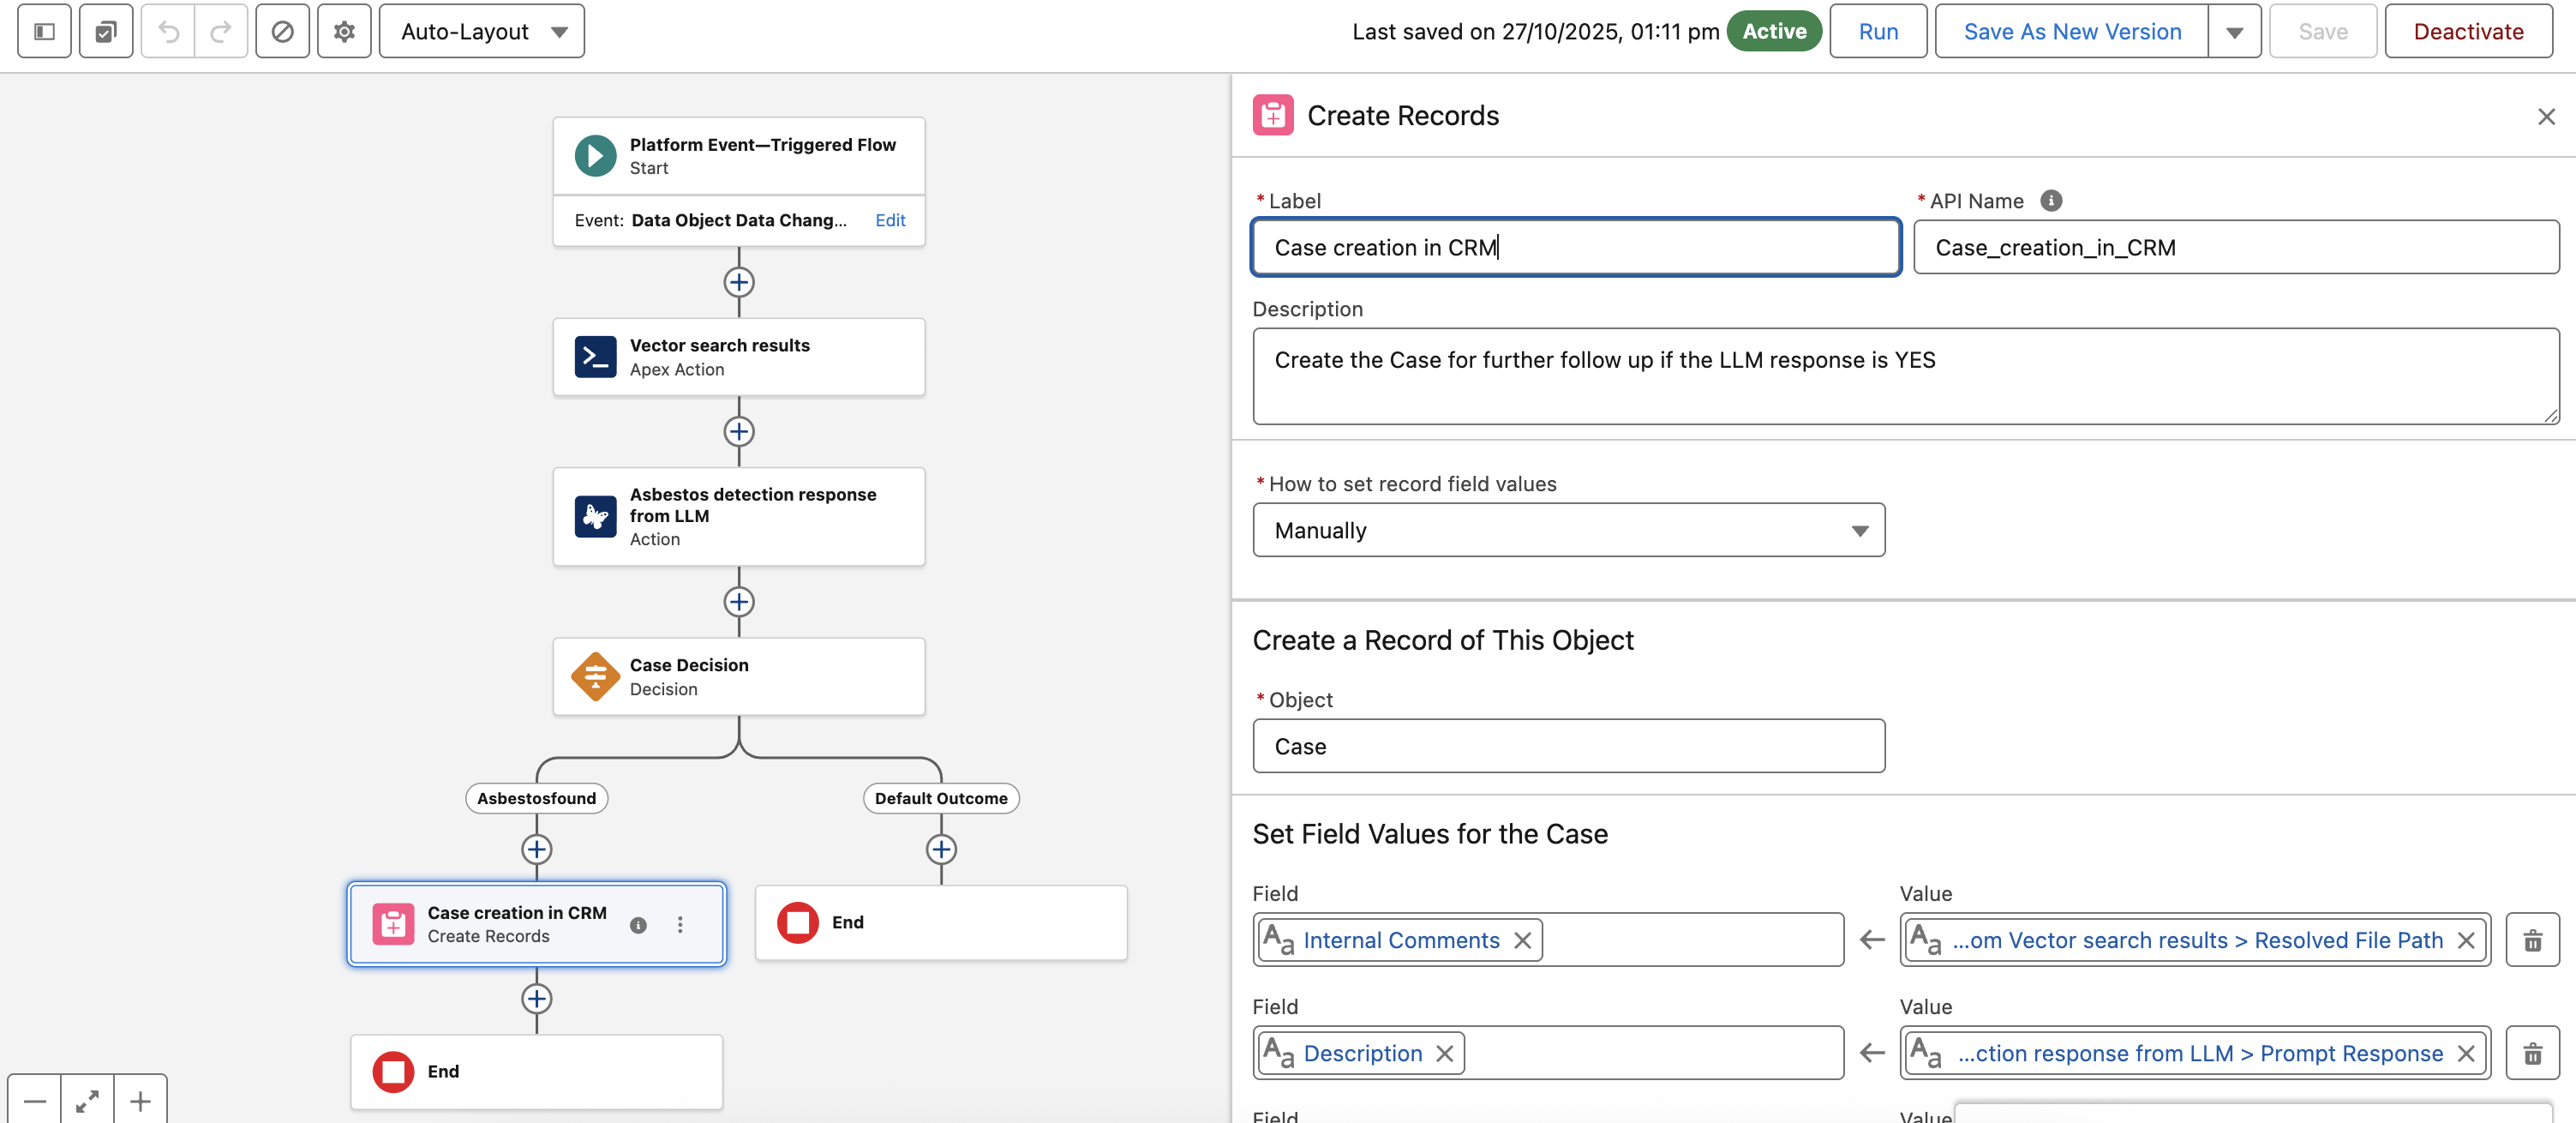Image resolution: width=2576 pixels, height=1123 pixels.
Task: Remove the Description field pill
Action: pyautogui.click(x=1445, y=1054)
